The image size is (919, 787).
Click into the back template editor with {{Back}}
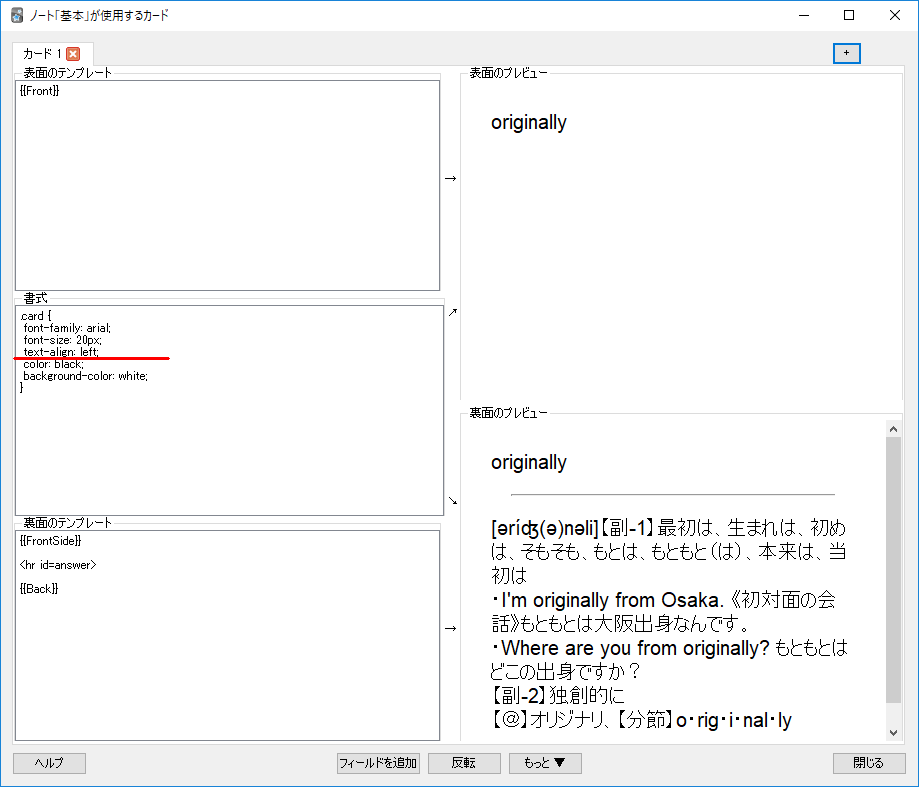point(227,635)
